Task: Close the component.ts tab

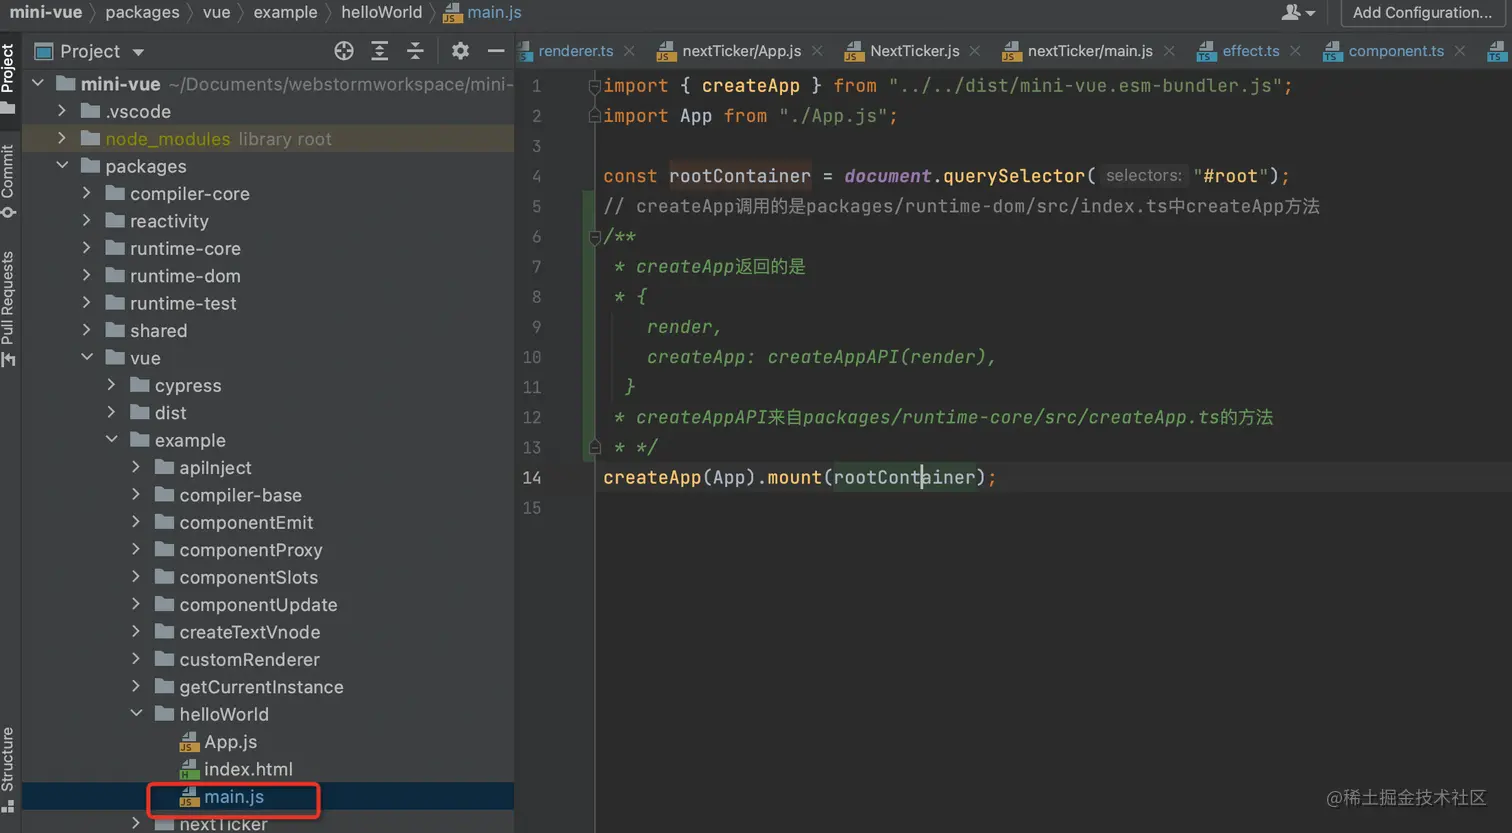Action: 1460,51
